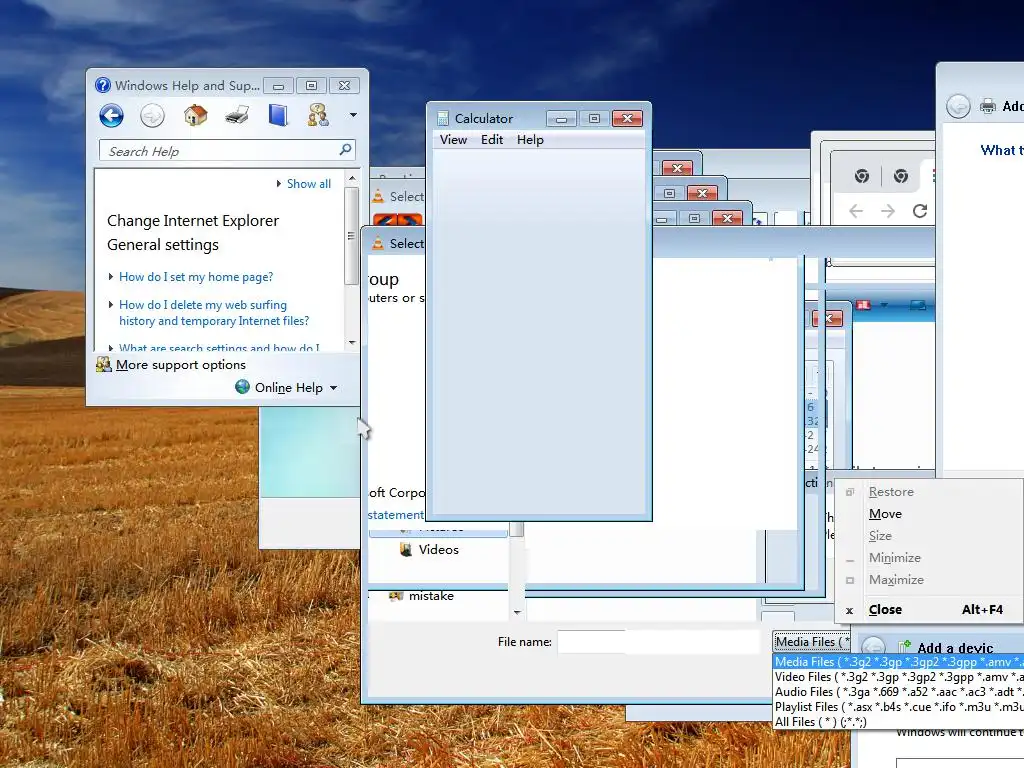
Task: Choose Close Alt+F4 from system menu
Action: click(929, 609)
